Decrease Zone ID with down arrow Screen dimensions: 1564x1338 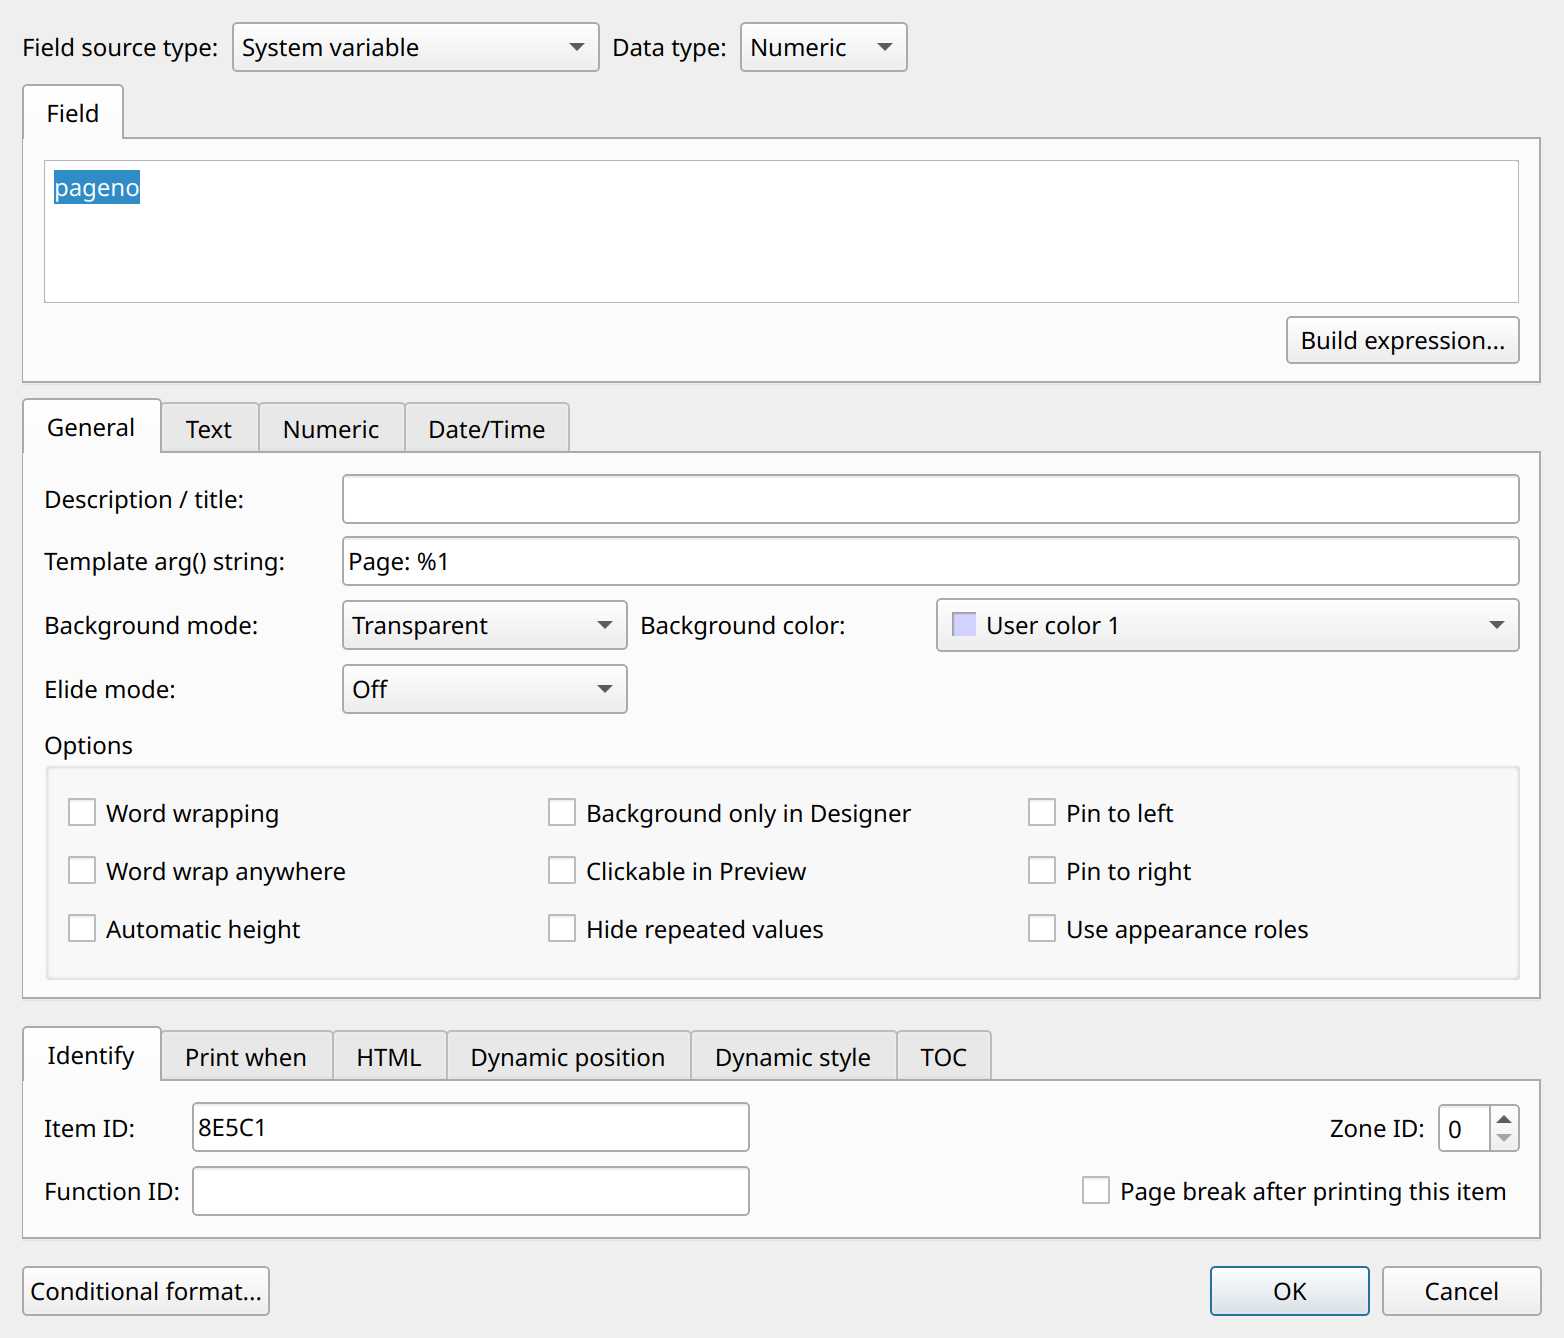pyautogui.click(x=1504, y=1138)
